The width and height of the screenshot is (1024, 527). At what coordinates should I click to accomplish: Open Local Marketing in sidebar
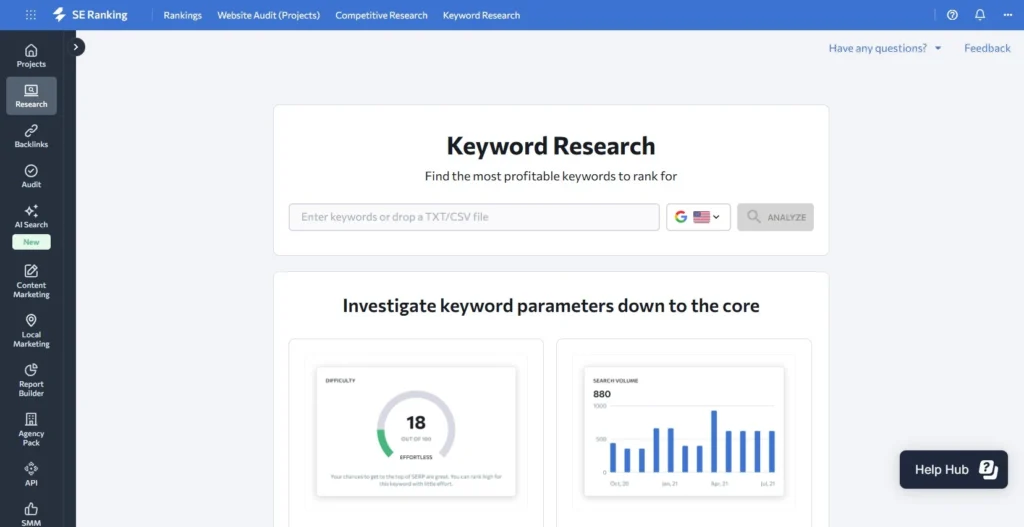pos(31,330)
